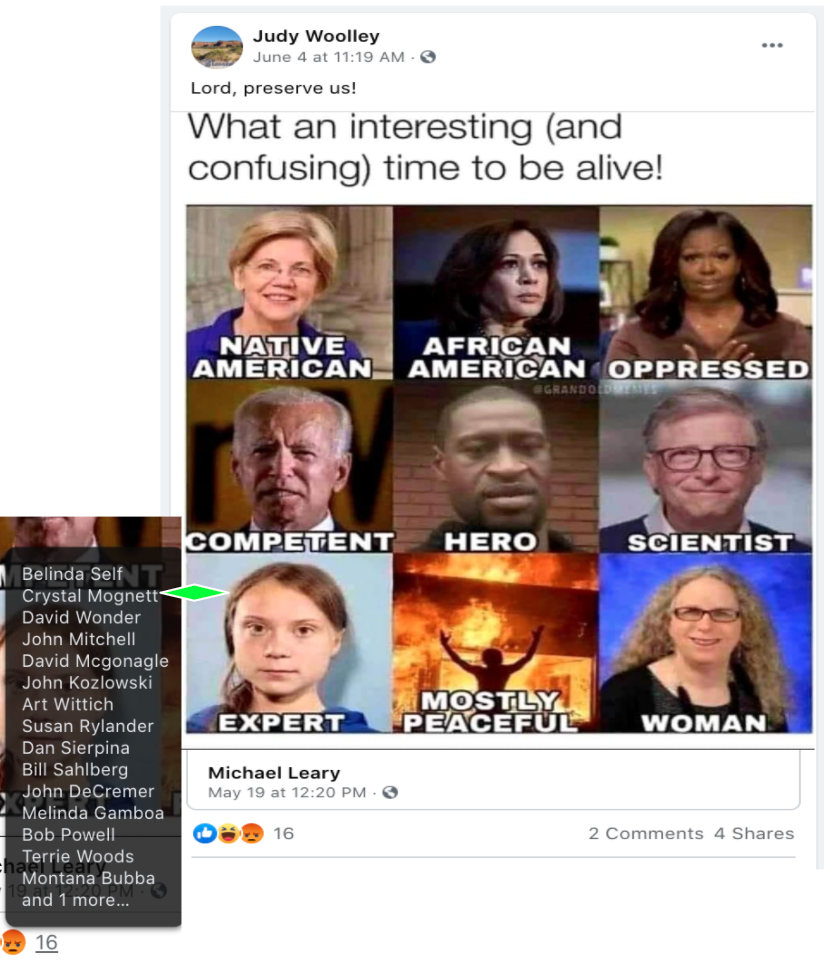Open Michael Leary's original post name
824x968 pixels.
point(274,772)
